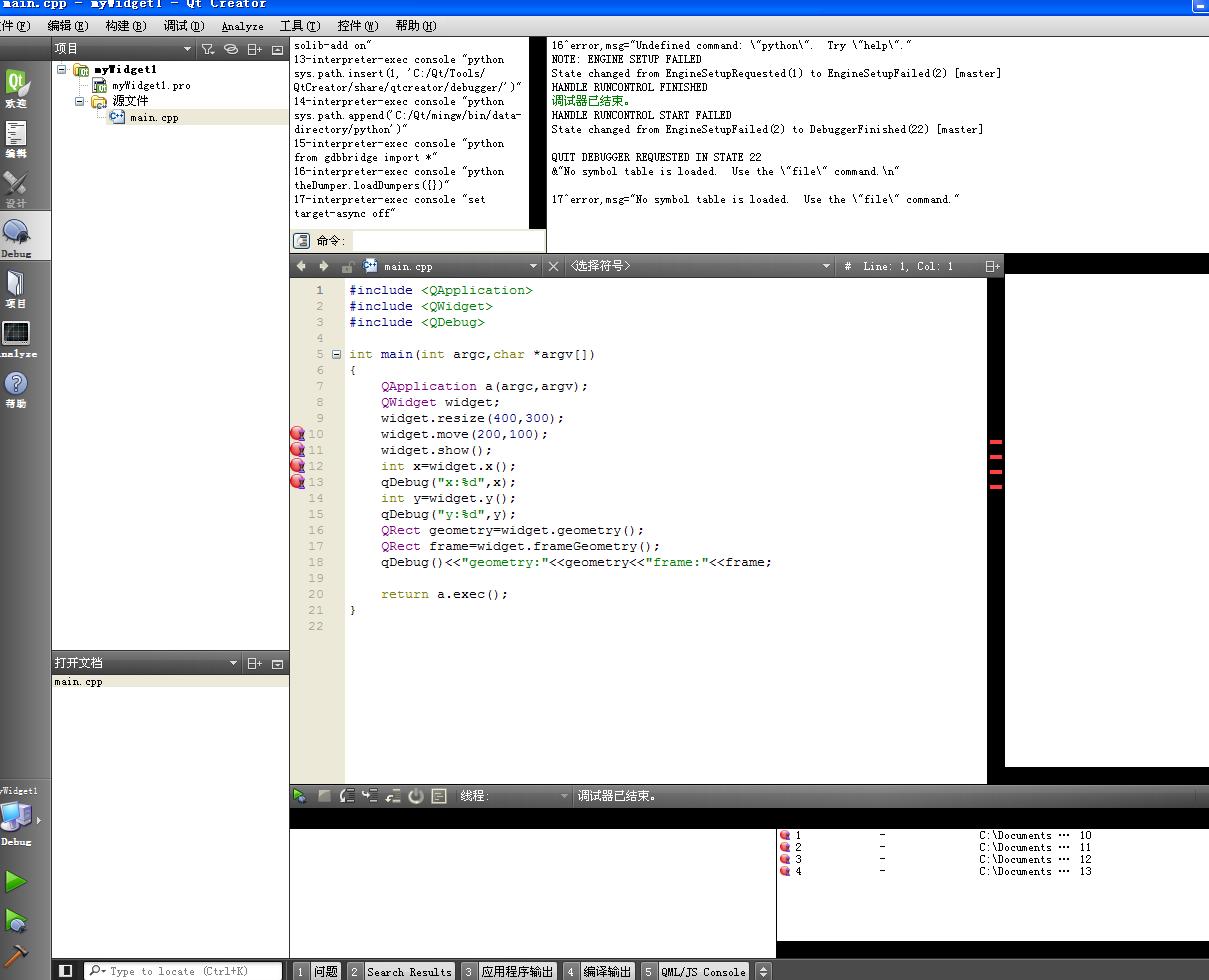
Task: Open the 编辑 (Edit) menu
Action: (x=67, y=26)
